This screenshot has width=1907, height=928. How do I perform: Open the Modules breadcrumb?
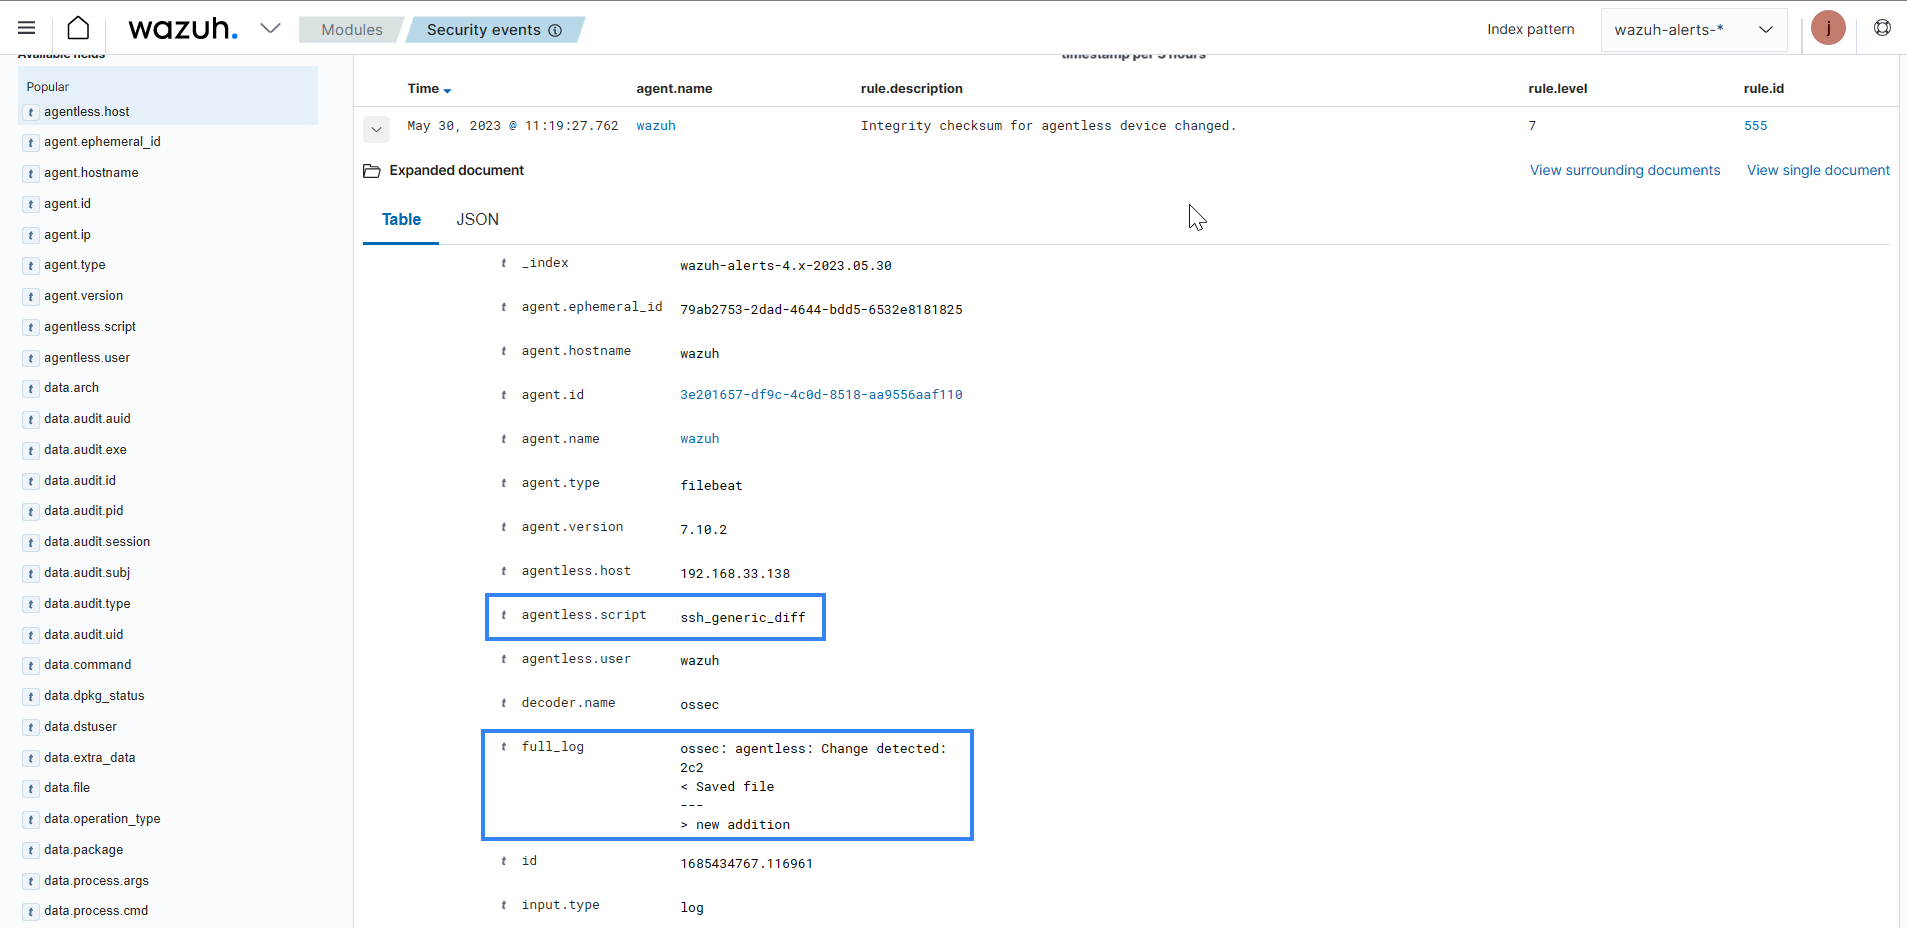352,30
